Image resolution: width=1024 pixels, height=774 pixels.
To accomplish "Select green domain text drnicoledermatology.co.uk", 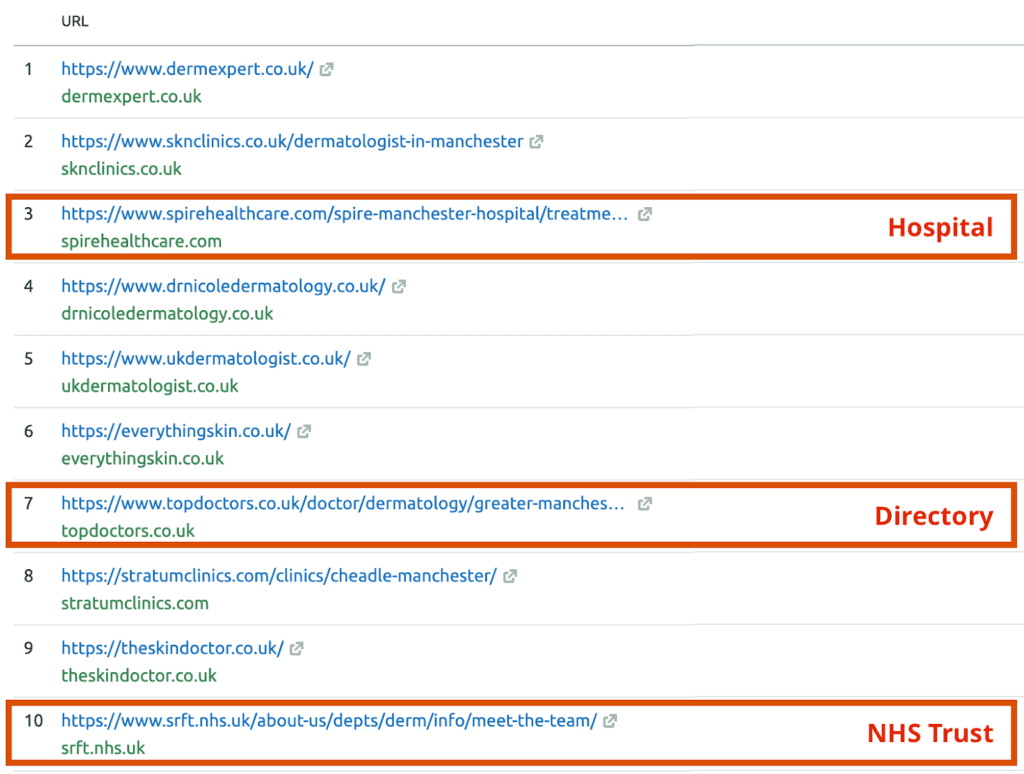I will (167, 314).
